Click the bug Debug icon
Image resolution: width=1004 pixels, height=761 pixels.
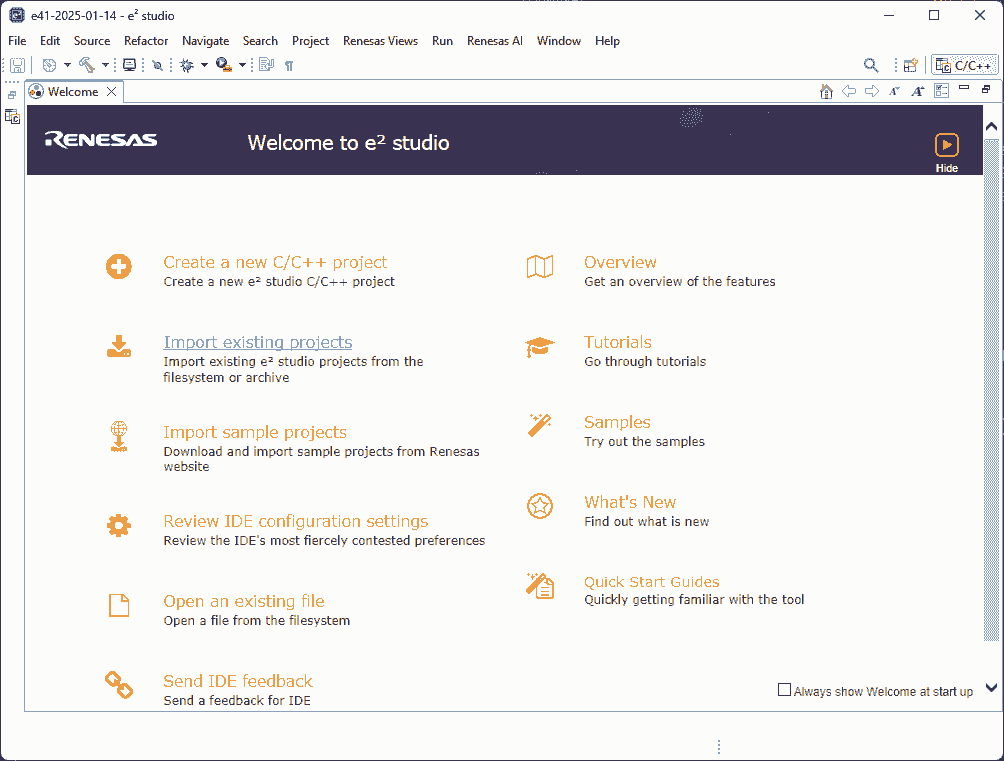click(187, 65)
